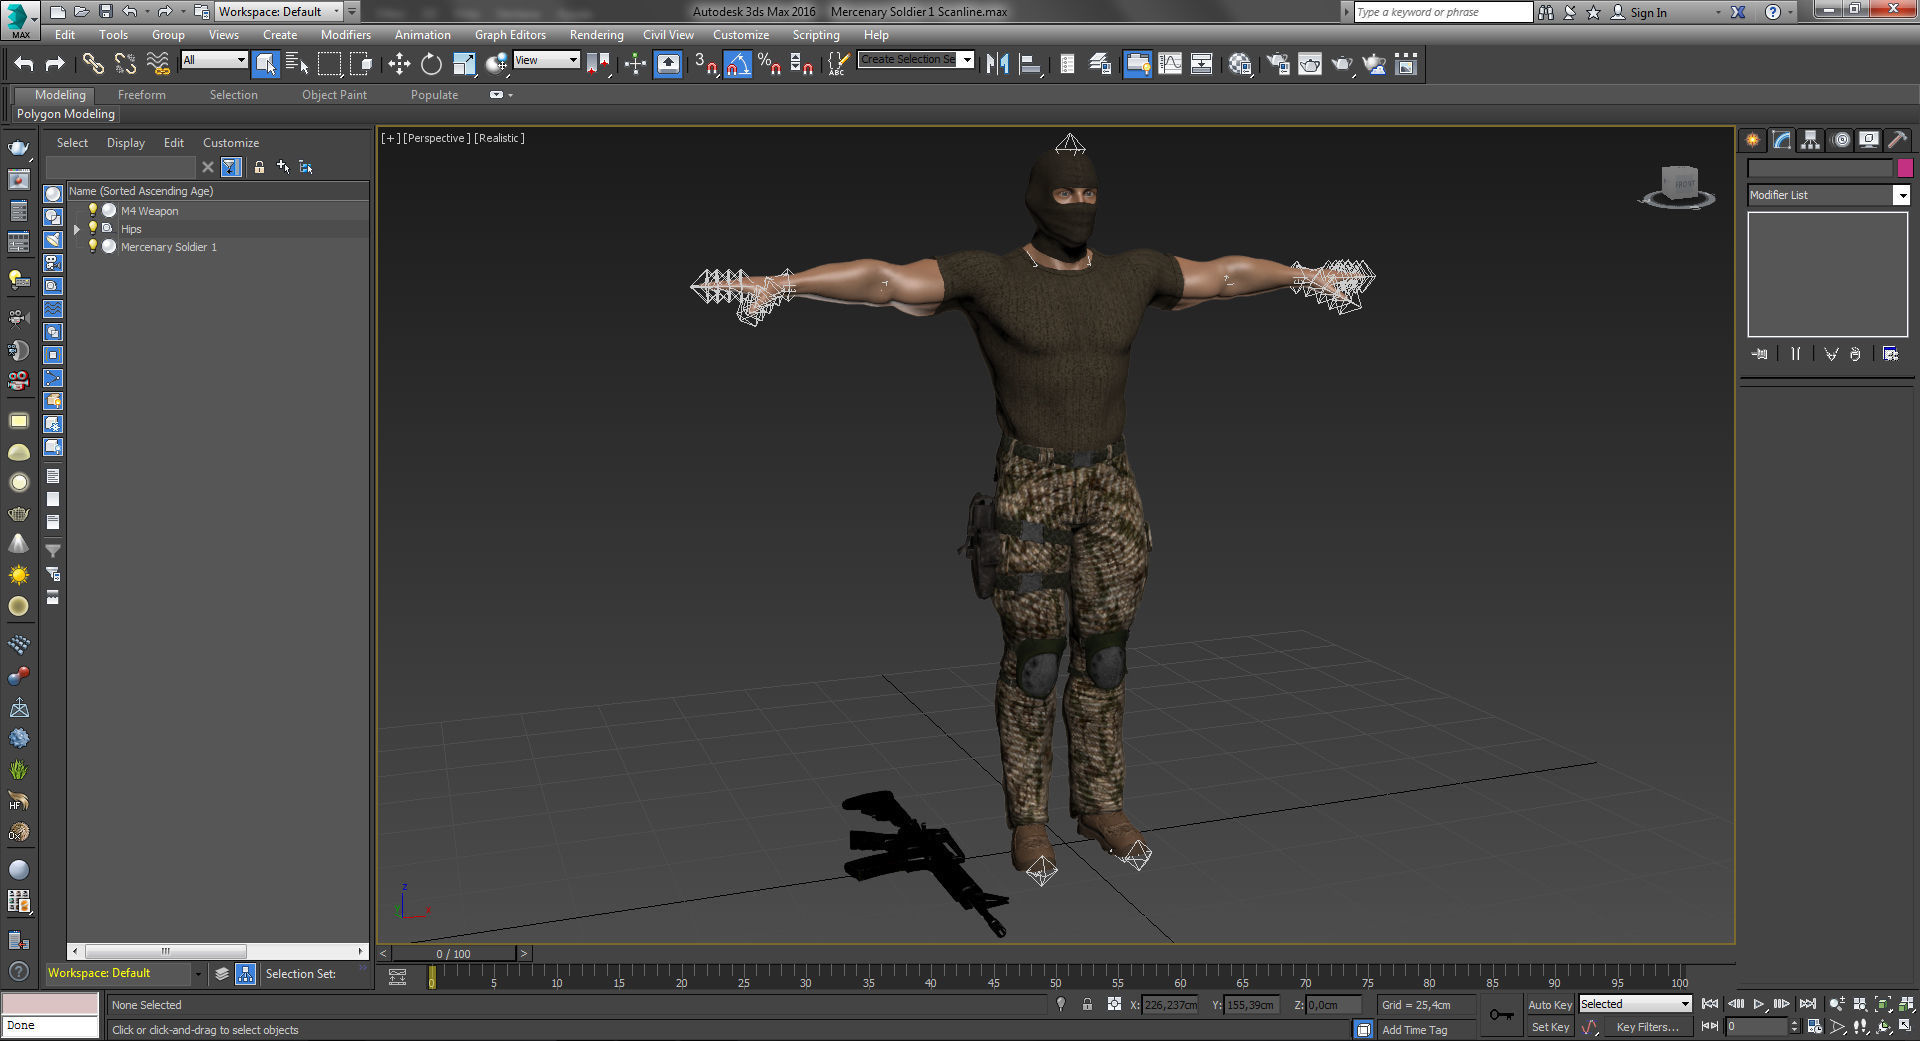Toggle the Window/Crossing selection mode
This screenshot has height=1041, width=1920.
[361, 64]
